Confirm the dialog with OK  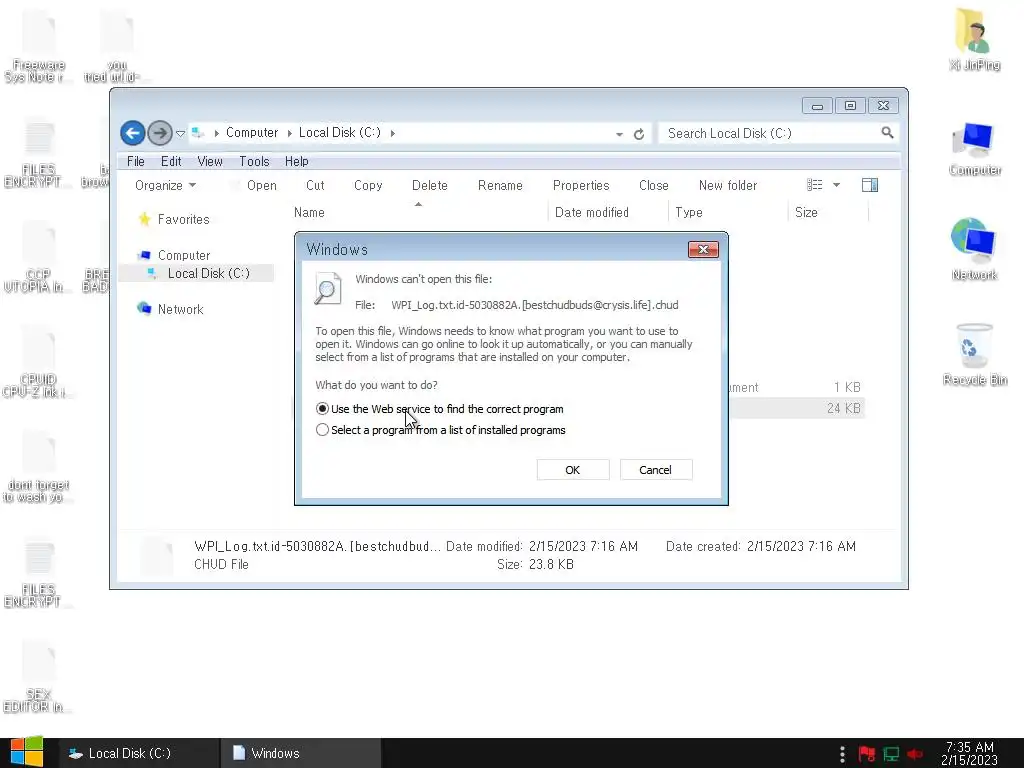[x=573, y=470]
